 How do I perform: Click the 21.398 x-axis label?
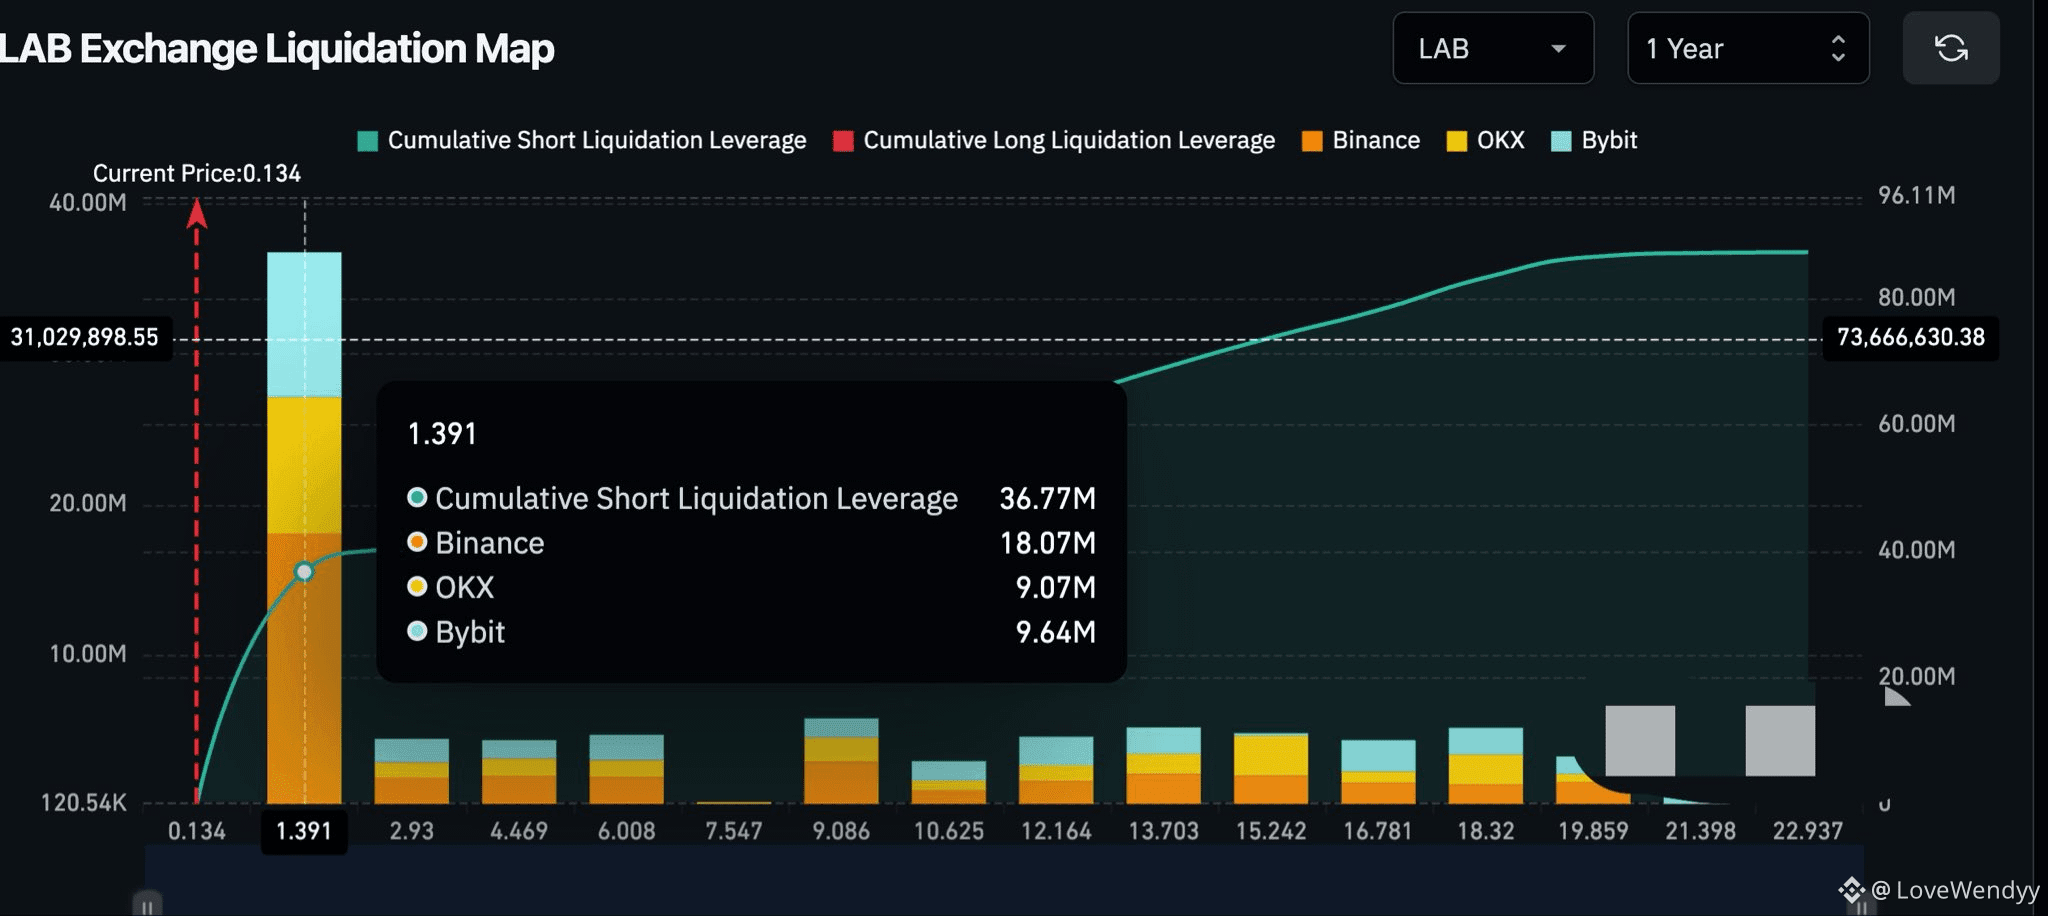tap(1700, 831)
